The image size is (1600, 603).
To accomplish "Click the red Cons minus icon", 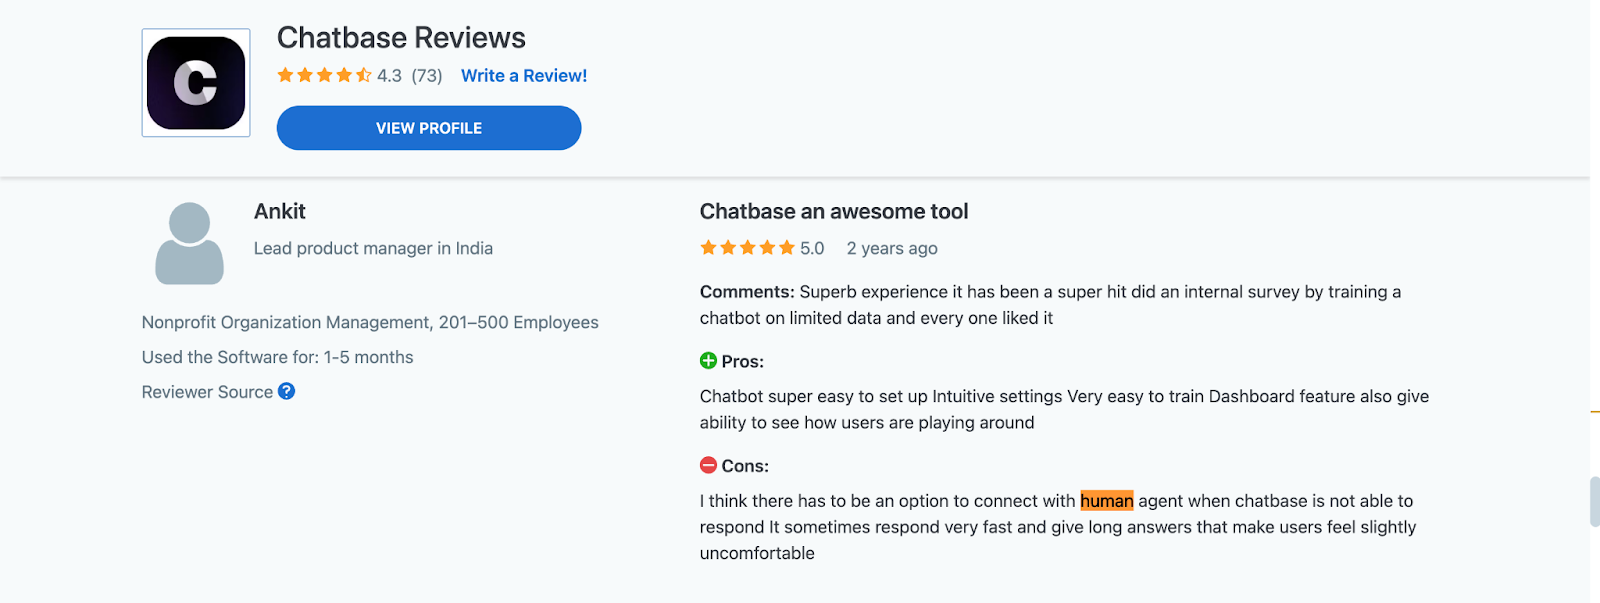I will 708,465.
